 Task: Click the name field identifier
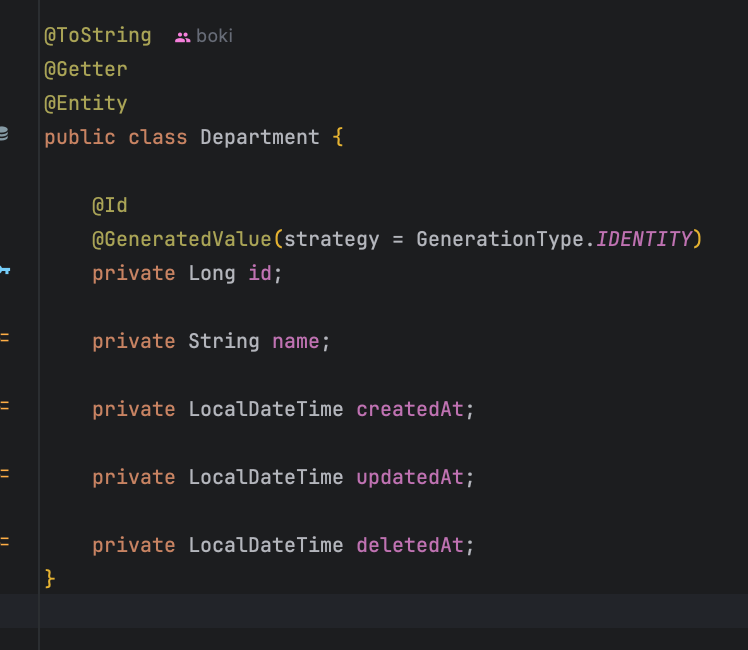pyautogui.click(x=296, y=341)
